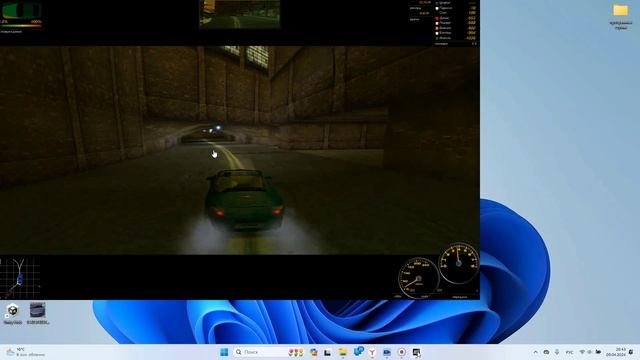The height and width of the screenshot is (360, 640).
Task: Open the taskbar clock and date
Action: (616, 352)
